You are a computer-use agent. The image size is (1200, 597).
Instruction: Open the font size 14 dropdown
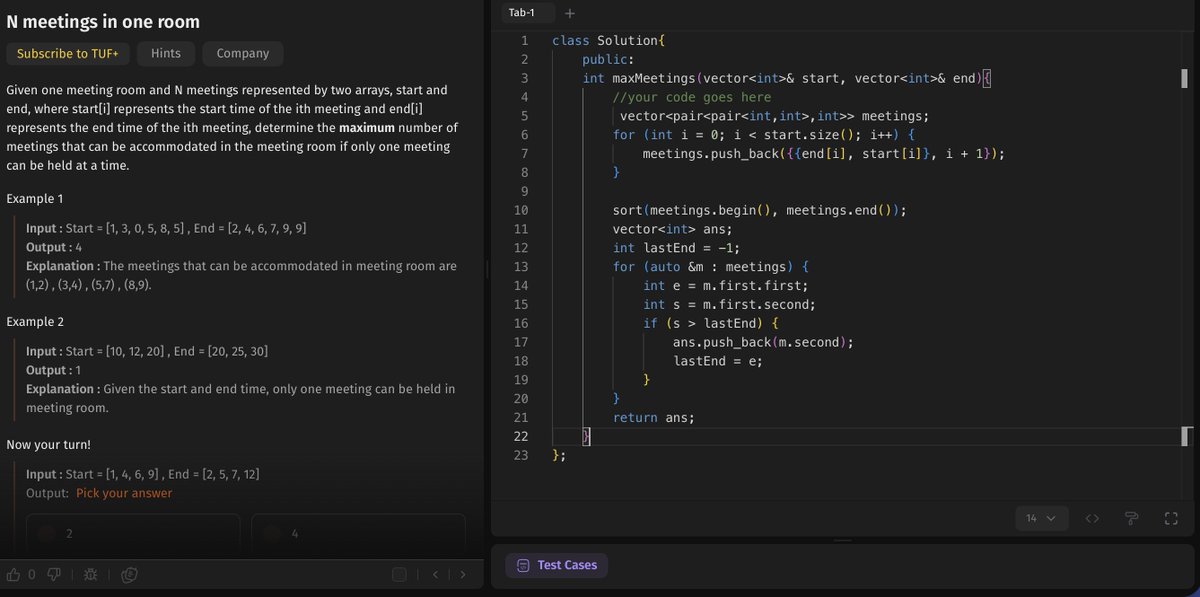tap(1041, 518)
